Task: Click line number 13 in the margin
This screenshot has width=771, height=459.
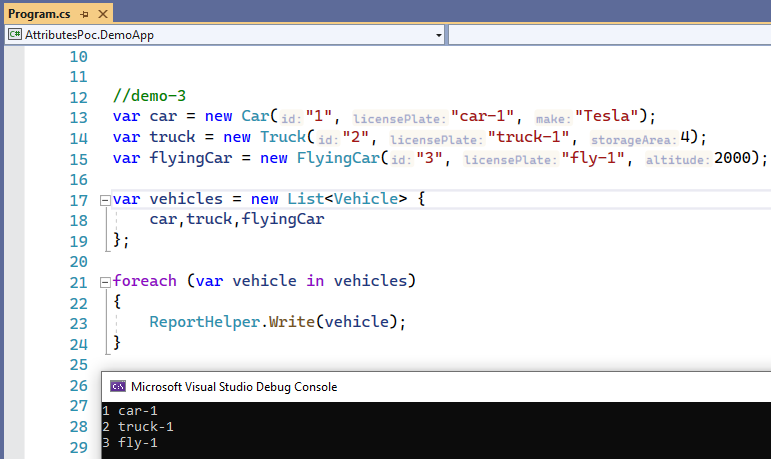Action: (79, 117)
